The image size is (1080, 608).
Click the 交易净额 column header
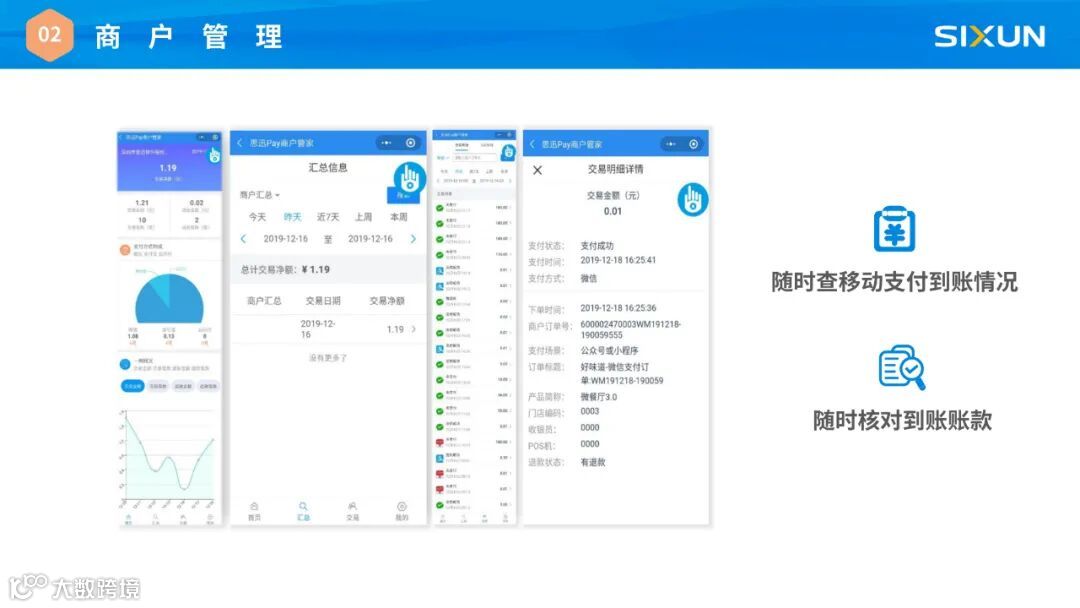(387, 301)
